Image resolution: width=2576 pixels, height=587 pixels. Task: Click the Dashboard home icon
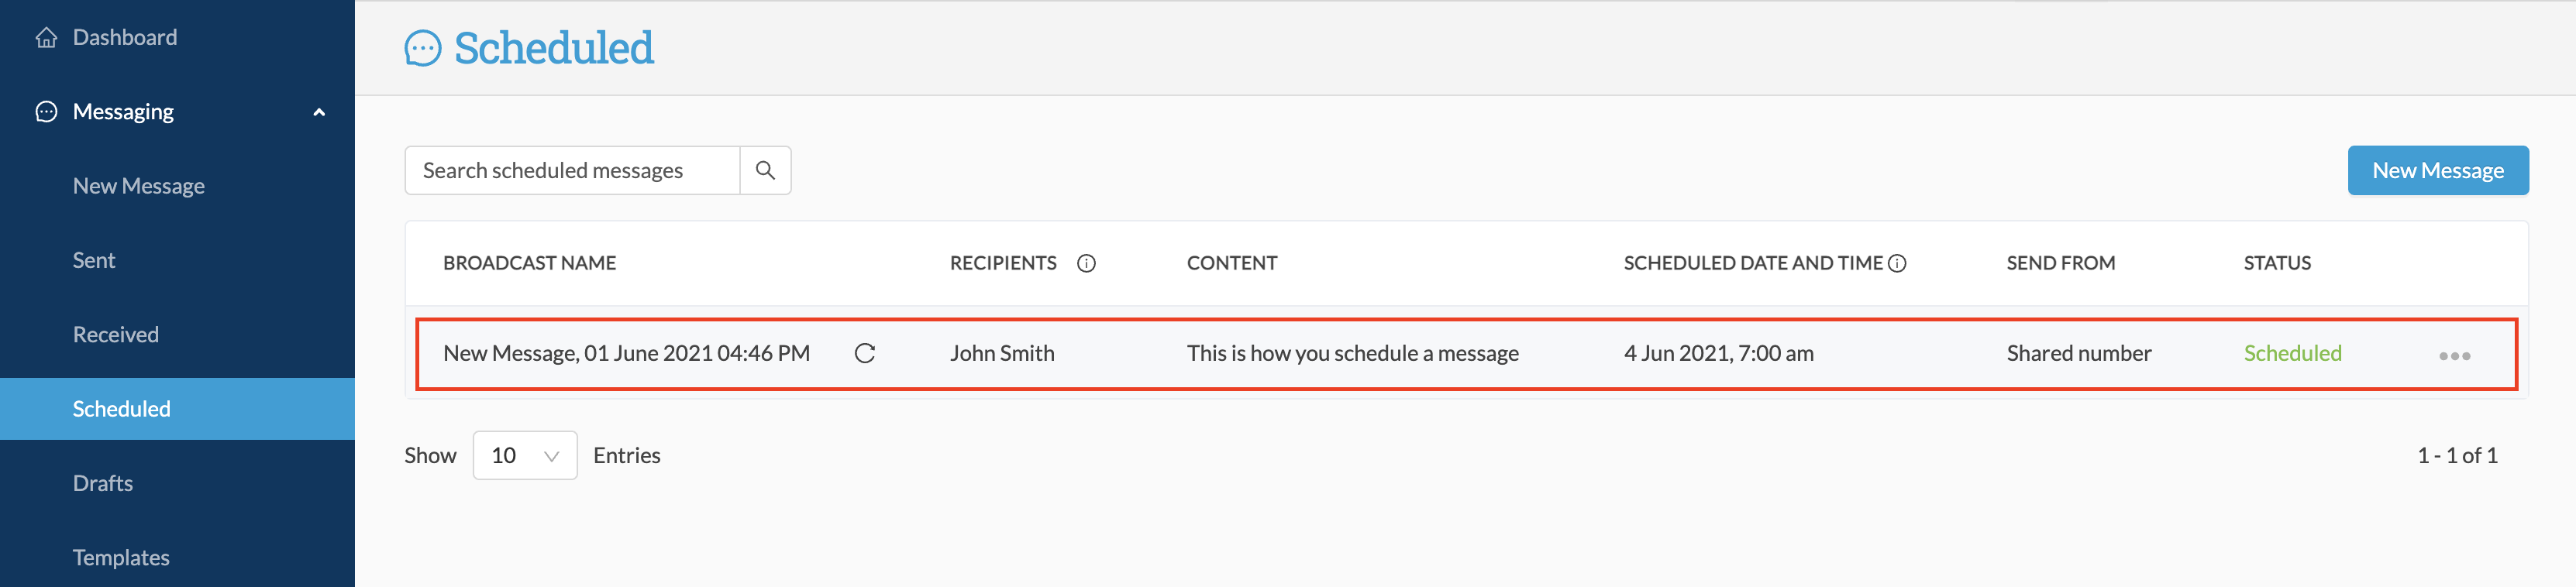point(46,38)
